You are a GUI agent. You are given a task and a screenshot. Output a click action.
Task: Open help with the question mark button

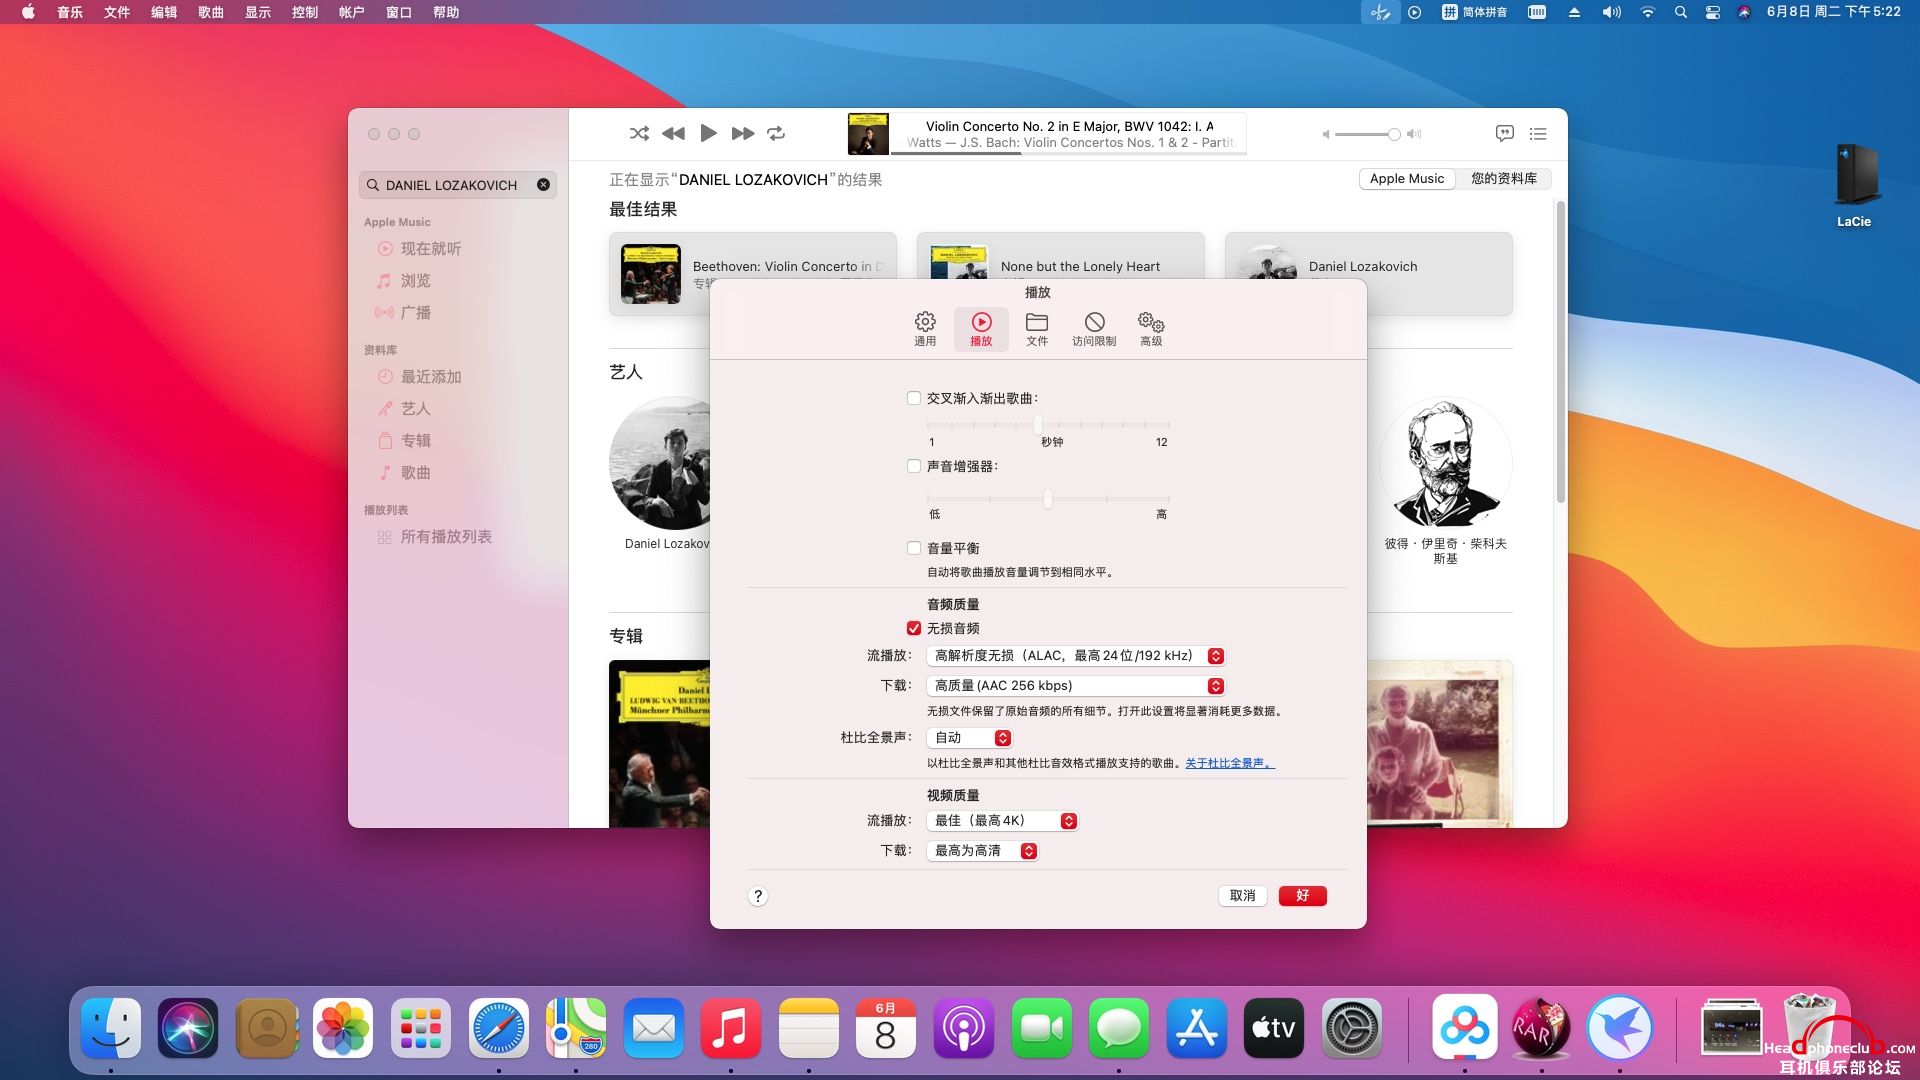(x=758, y=896)
